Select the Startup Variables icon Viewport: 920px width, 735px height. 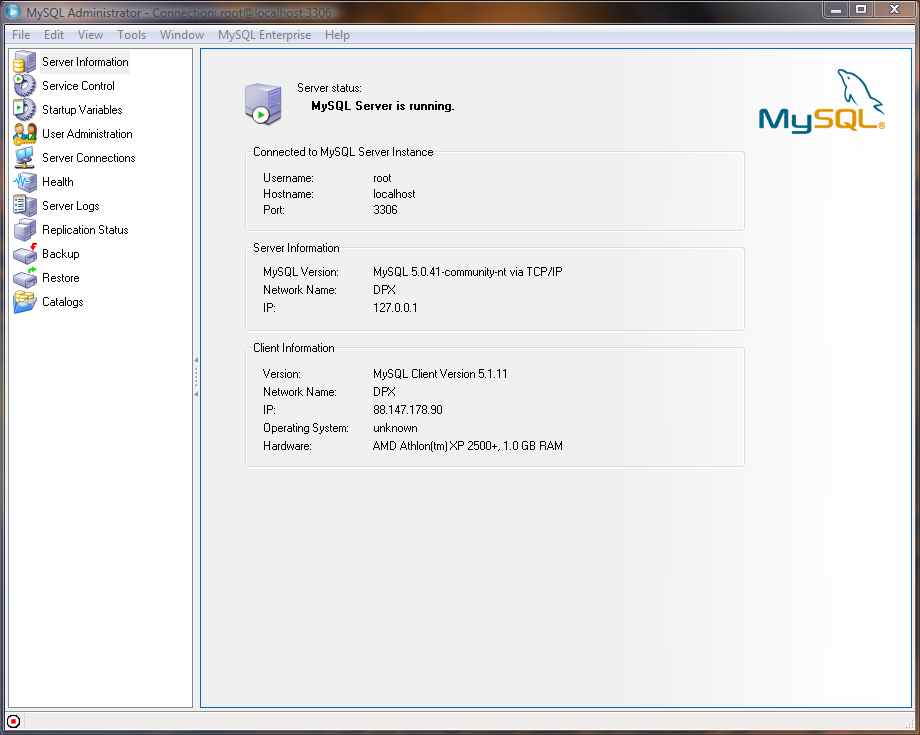point(25,110)
